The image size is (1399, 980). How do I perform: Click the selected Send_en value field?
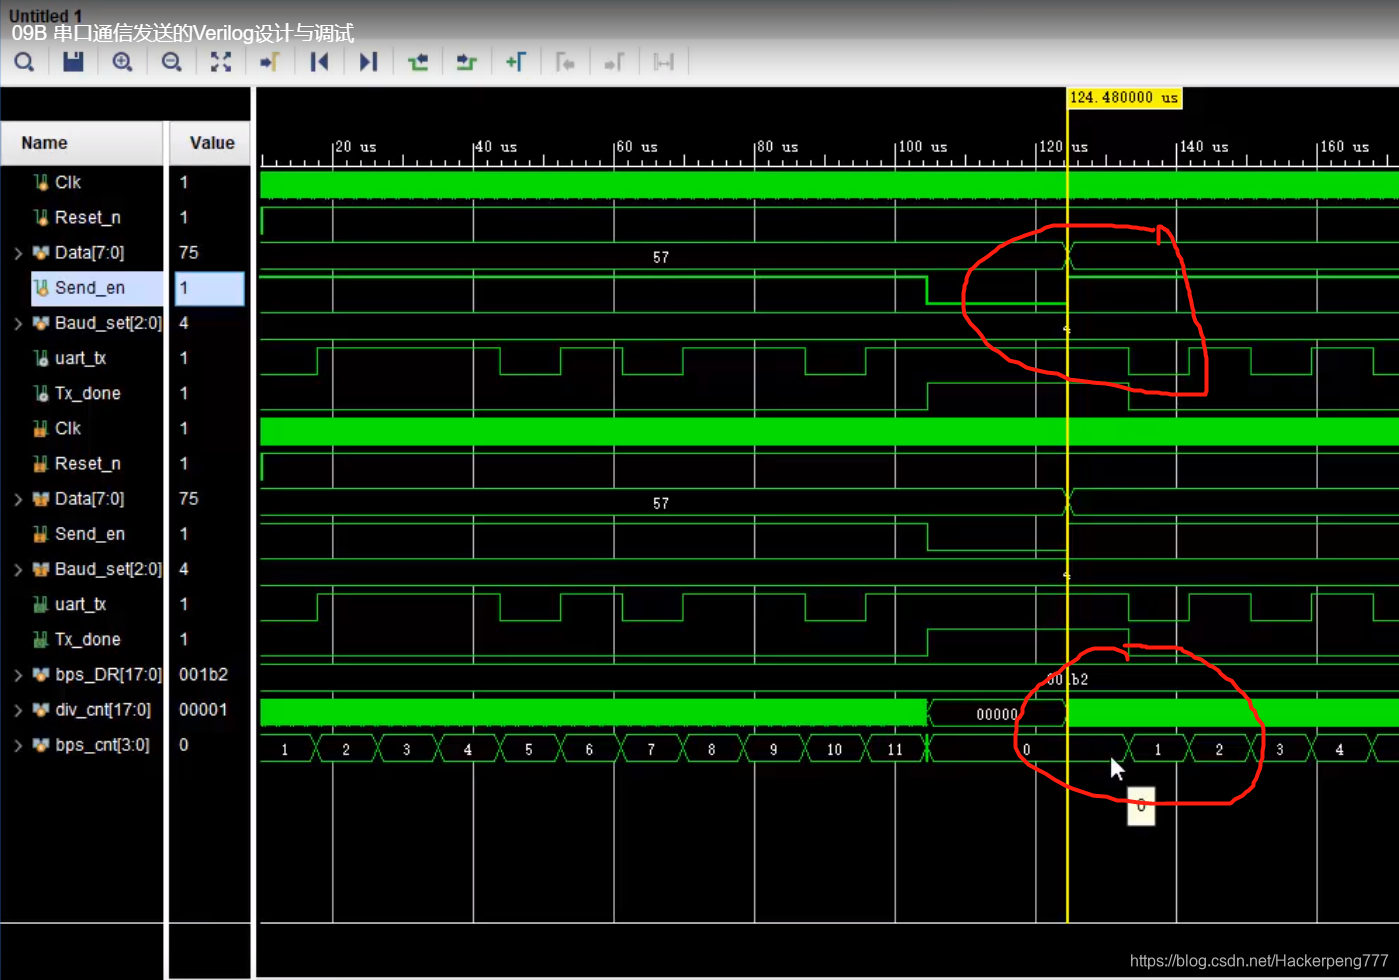coord(210,288)
